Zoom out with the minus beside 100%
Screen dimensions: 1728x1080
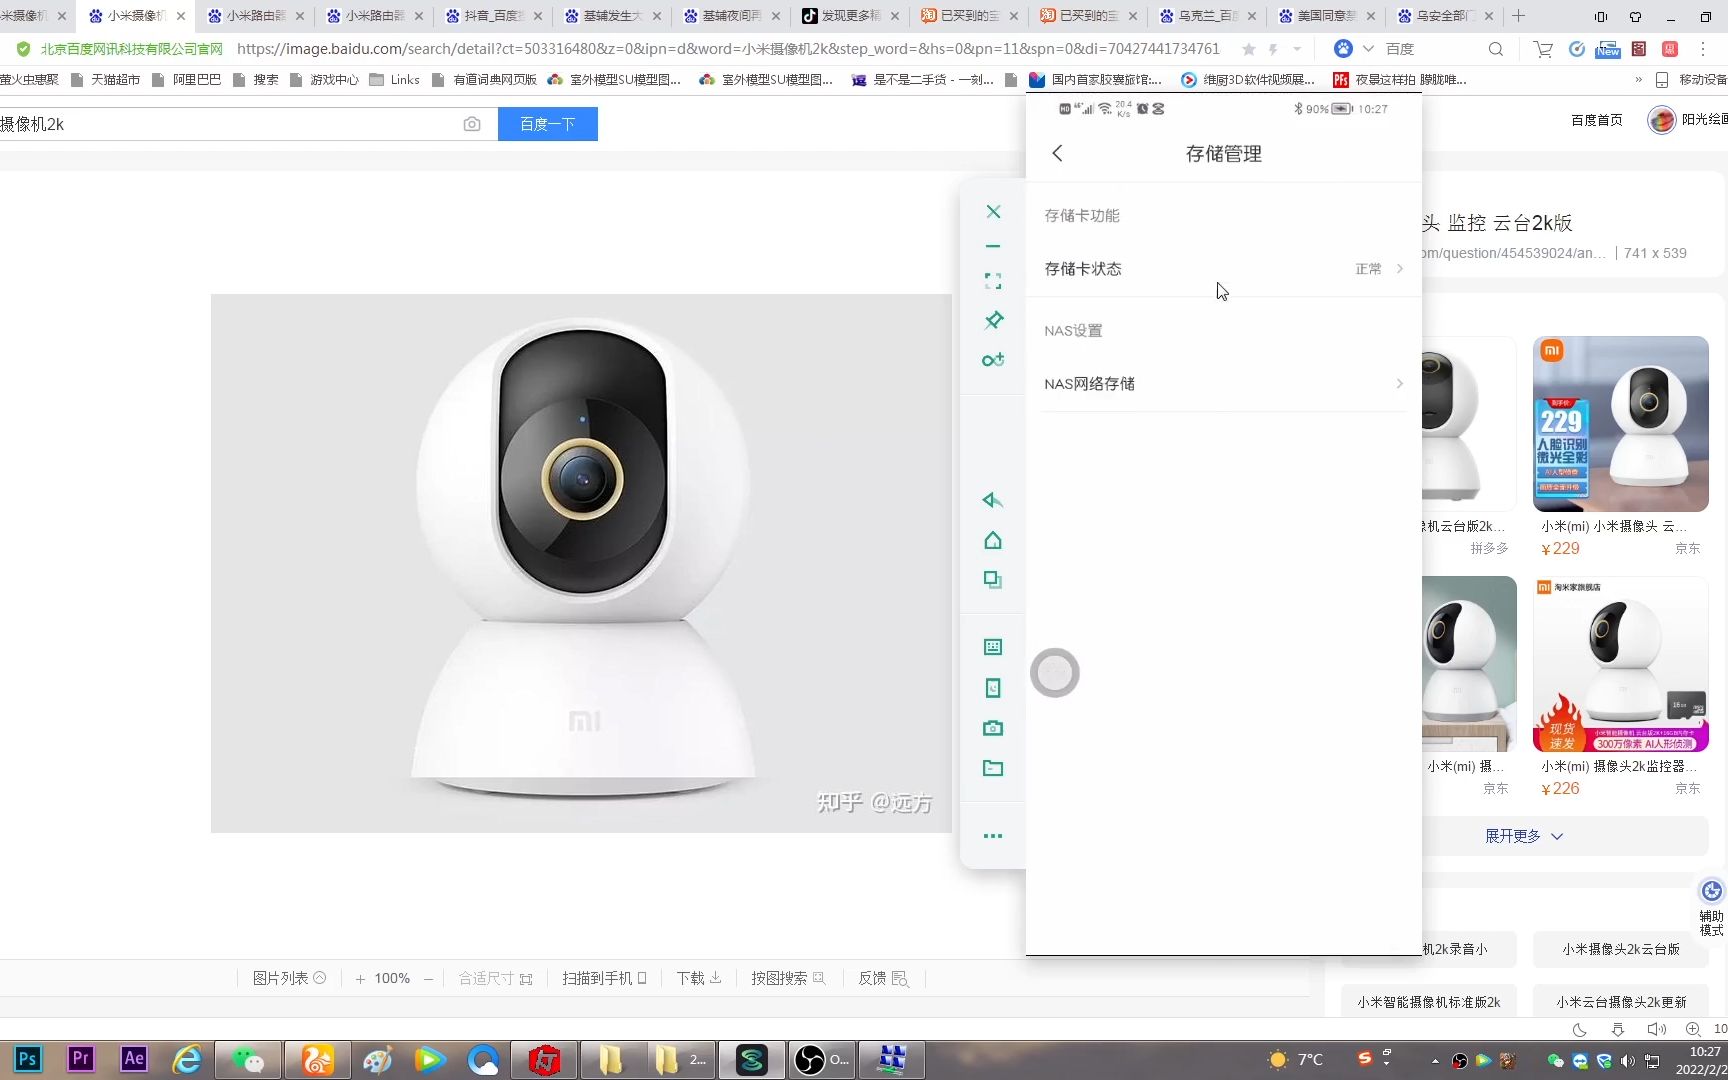(x=428, y=979)
